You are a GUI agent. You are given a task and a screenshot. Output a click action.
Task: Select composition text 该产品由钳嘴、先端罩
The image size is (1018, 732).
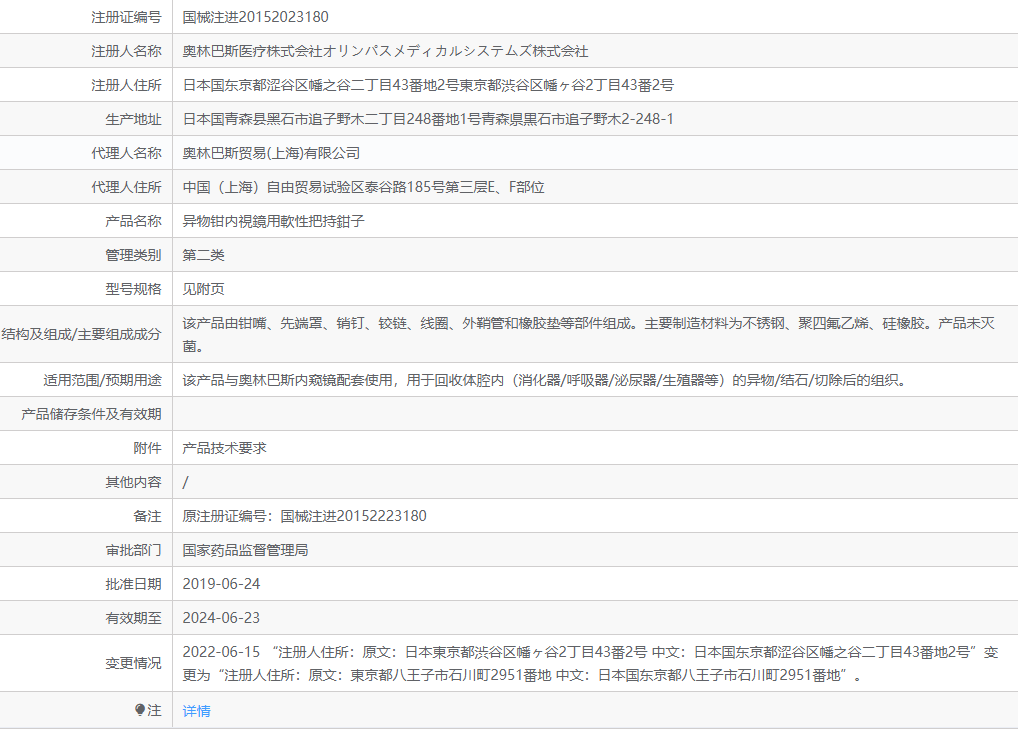[x=253, y=323]
